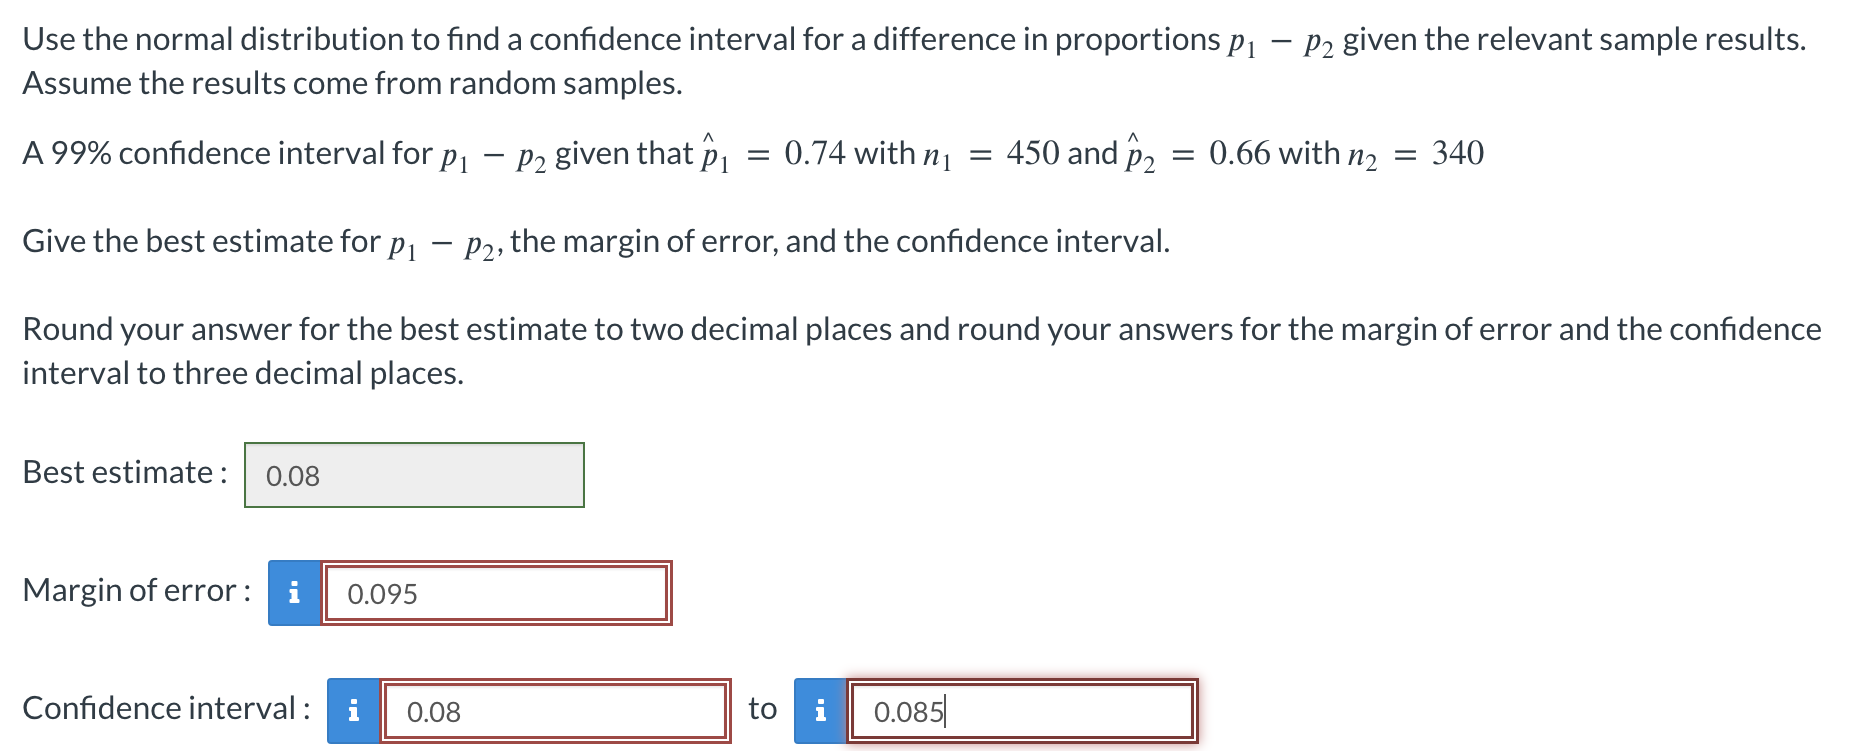Click the first blue info square in the confidence row

[x=352, y=711]
